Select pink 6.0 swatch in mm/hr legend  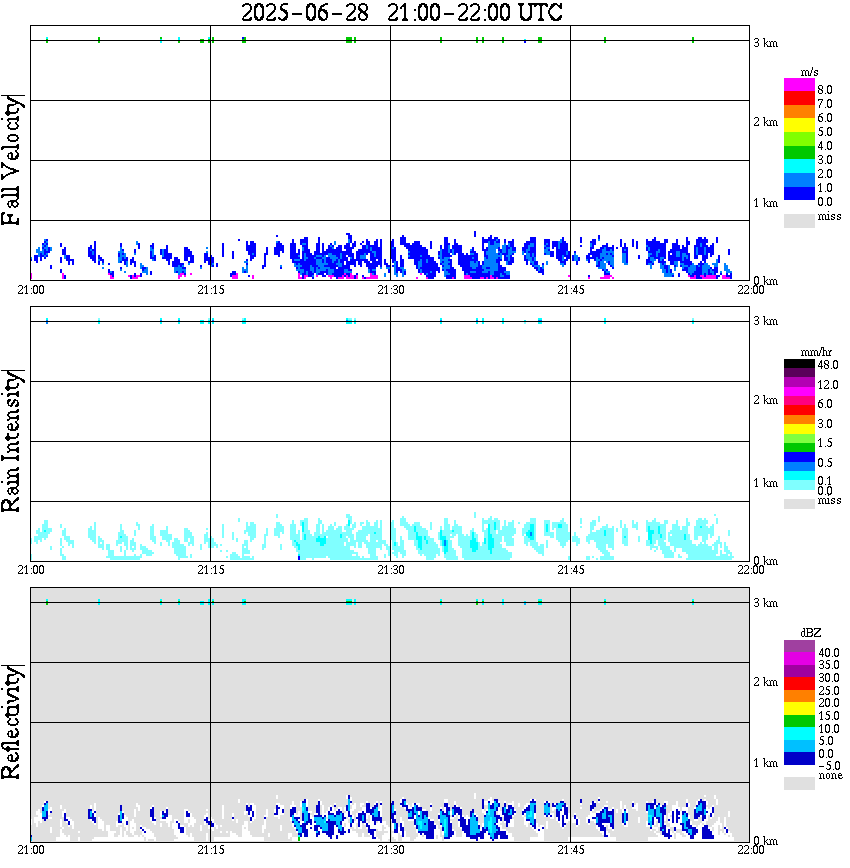[x=799, y=401]
